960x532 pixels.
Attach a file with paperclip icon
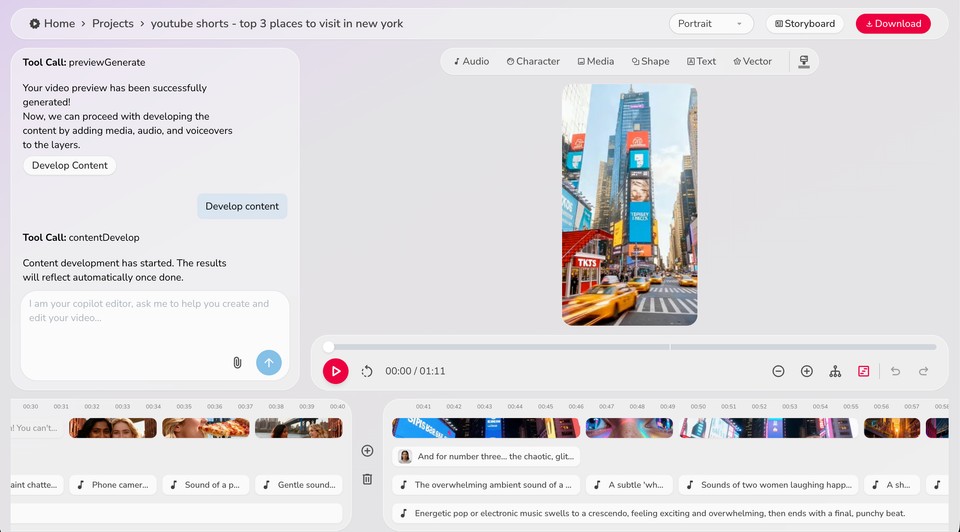pyautogui.click(x=237, y=362)
